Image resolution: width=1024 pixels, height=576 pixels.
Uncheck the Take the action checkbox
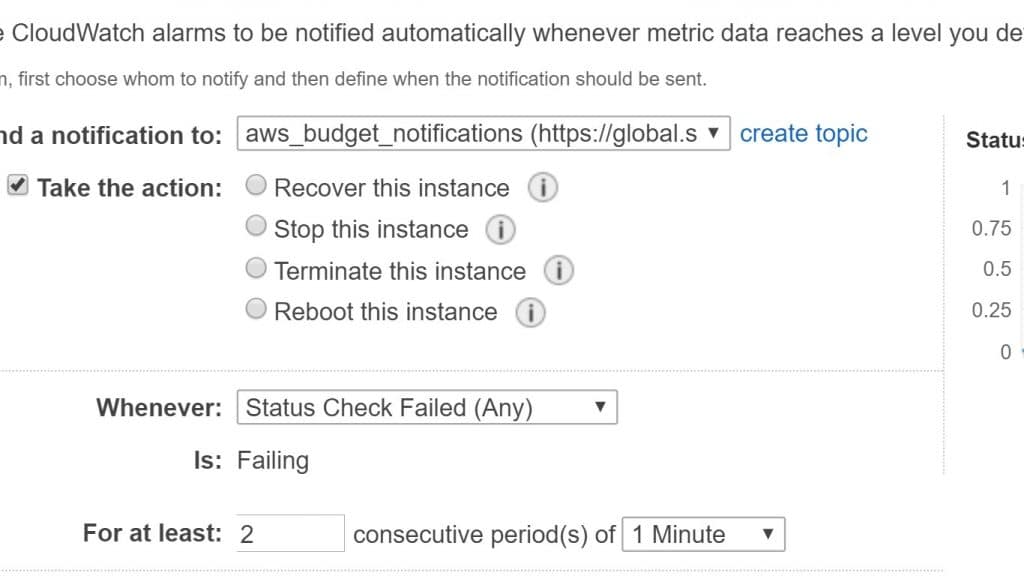pyautogui.click(x=18, y=185)
